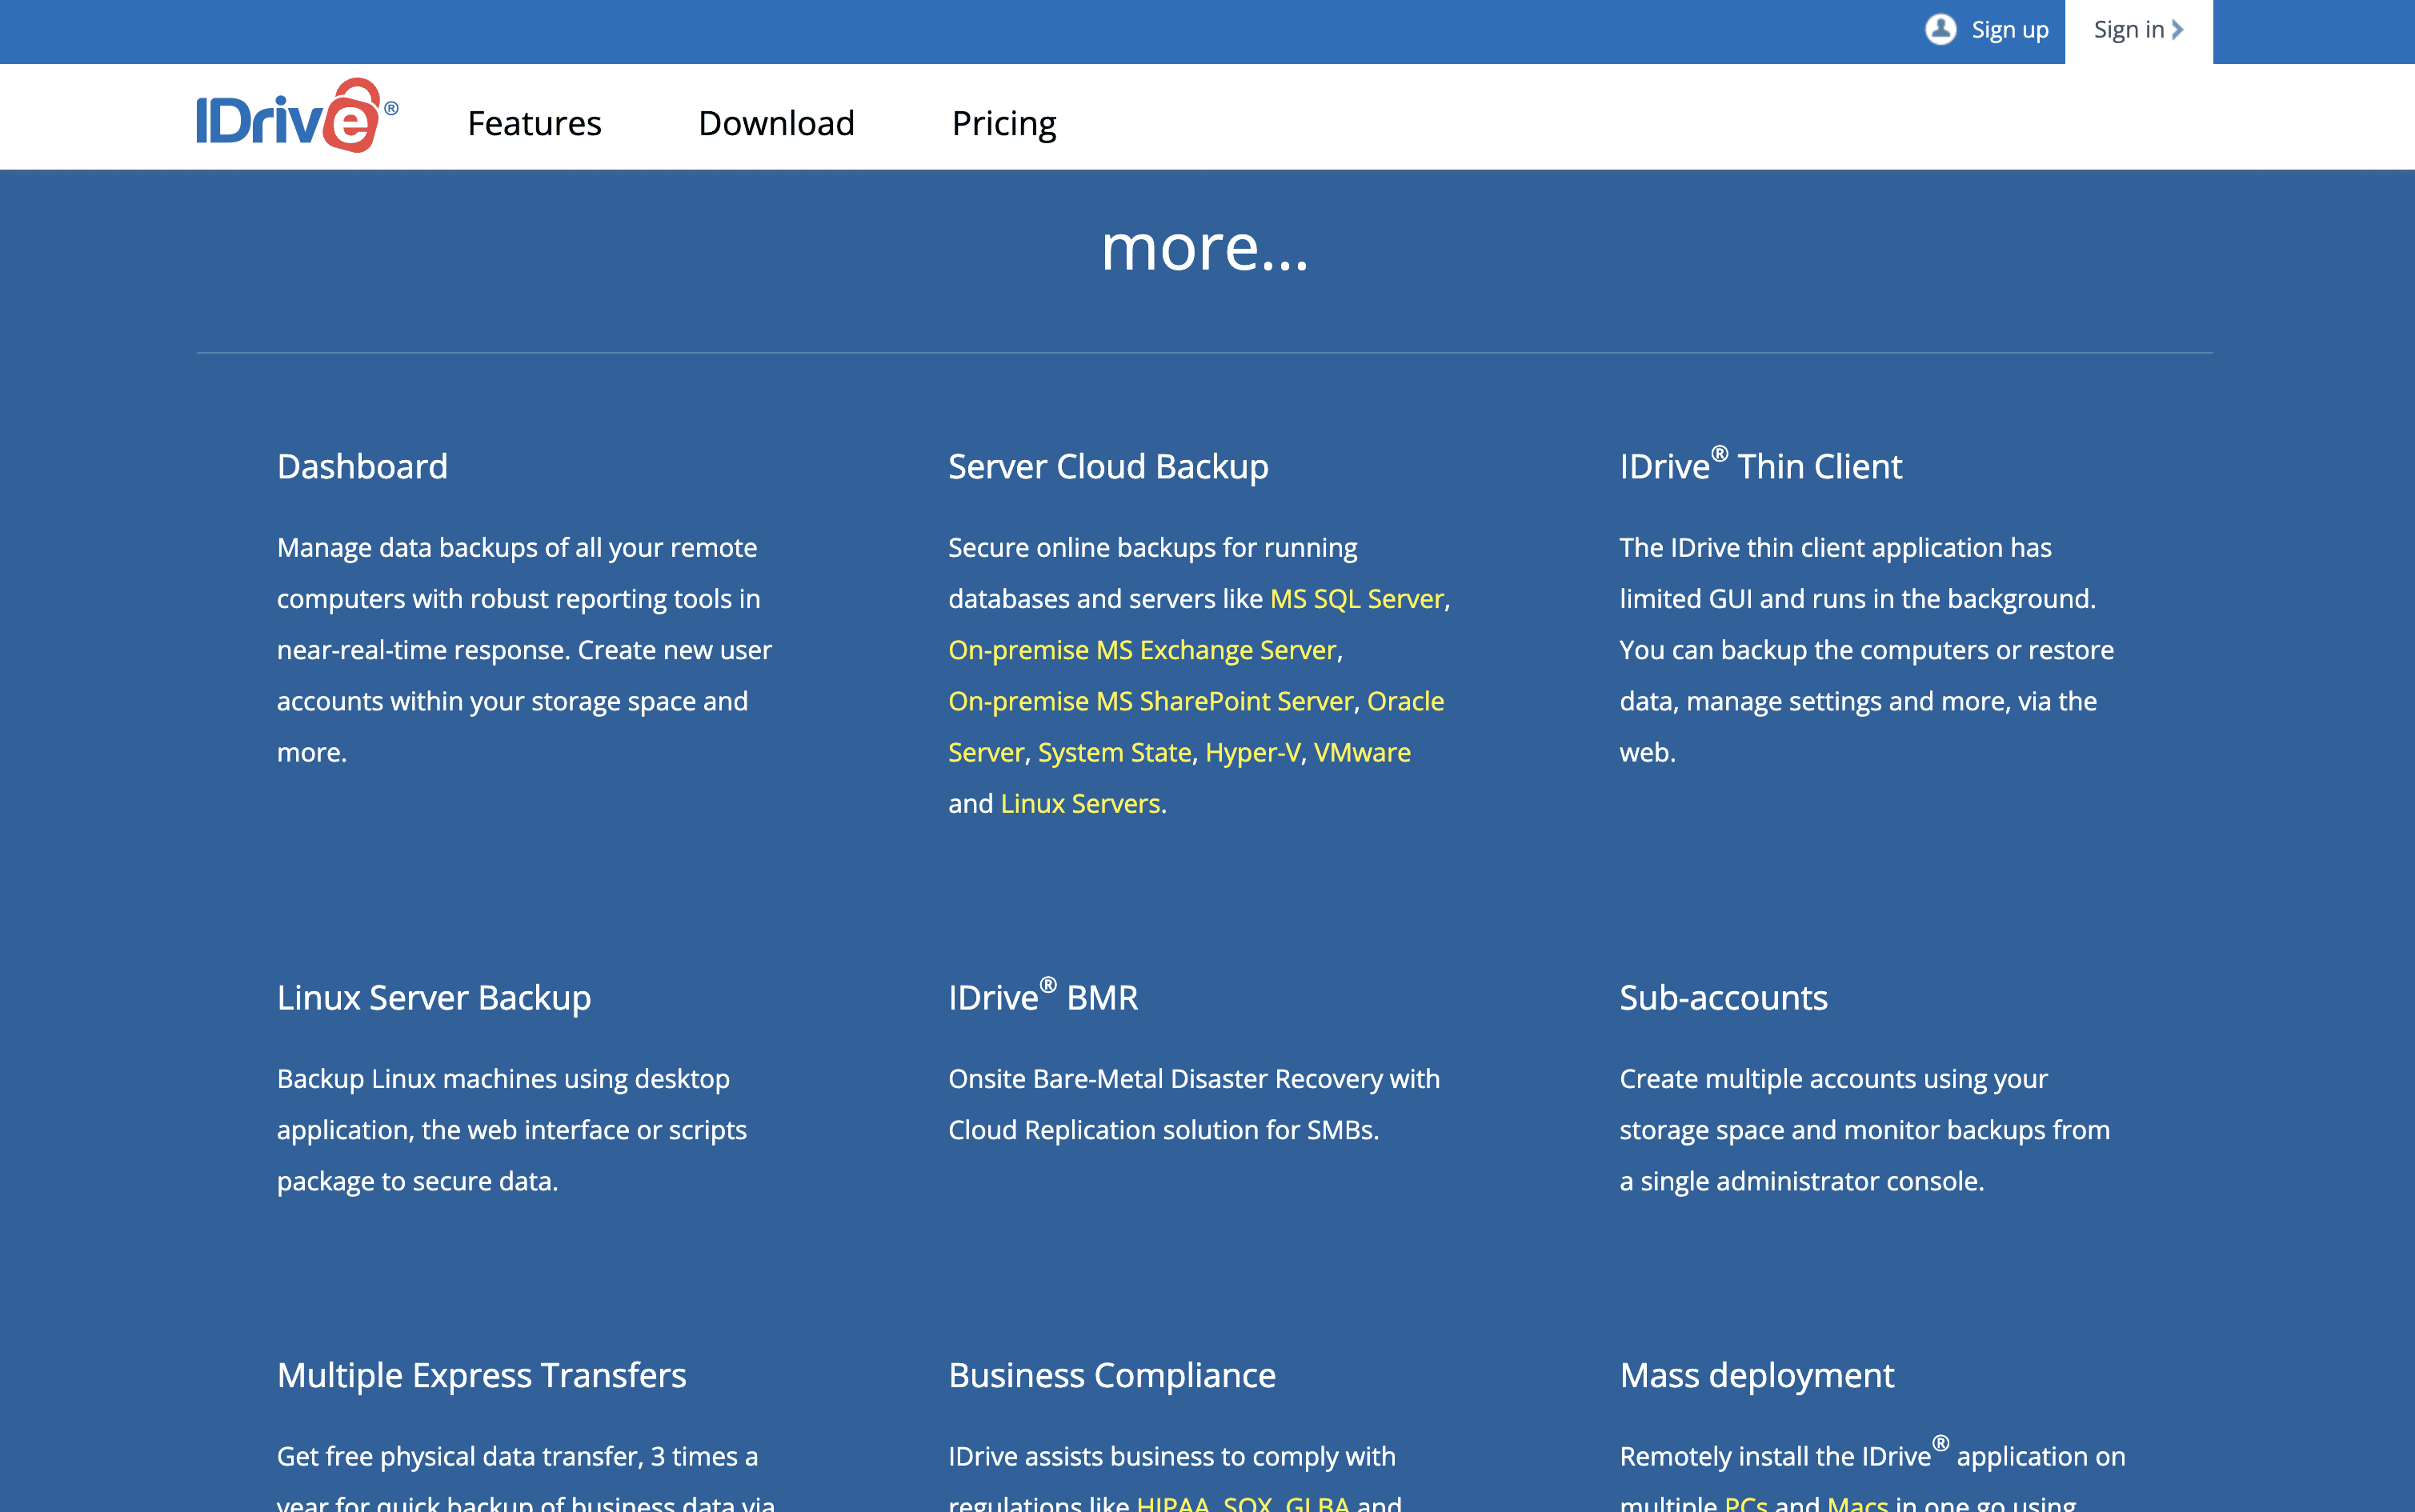Click the Sign in button
The width and height of the screenshot is (2415, 1512).
pos(2139,30)
